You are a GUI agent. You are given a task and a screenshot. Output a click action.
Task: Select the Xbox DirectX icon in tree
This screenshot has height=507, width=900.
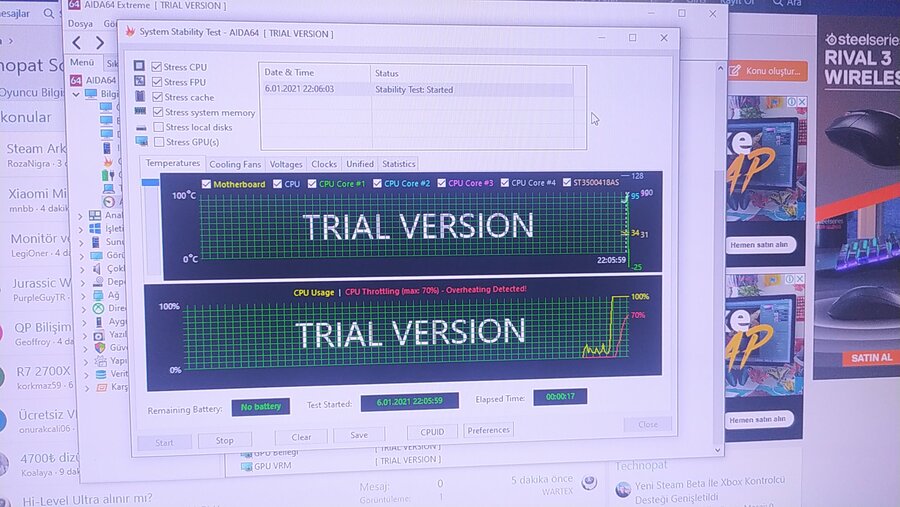tap(98, 308)
